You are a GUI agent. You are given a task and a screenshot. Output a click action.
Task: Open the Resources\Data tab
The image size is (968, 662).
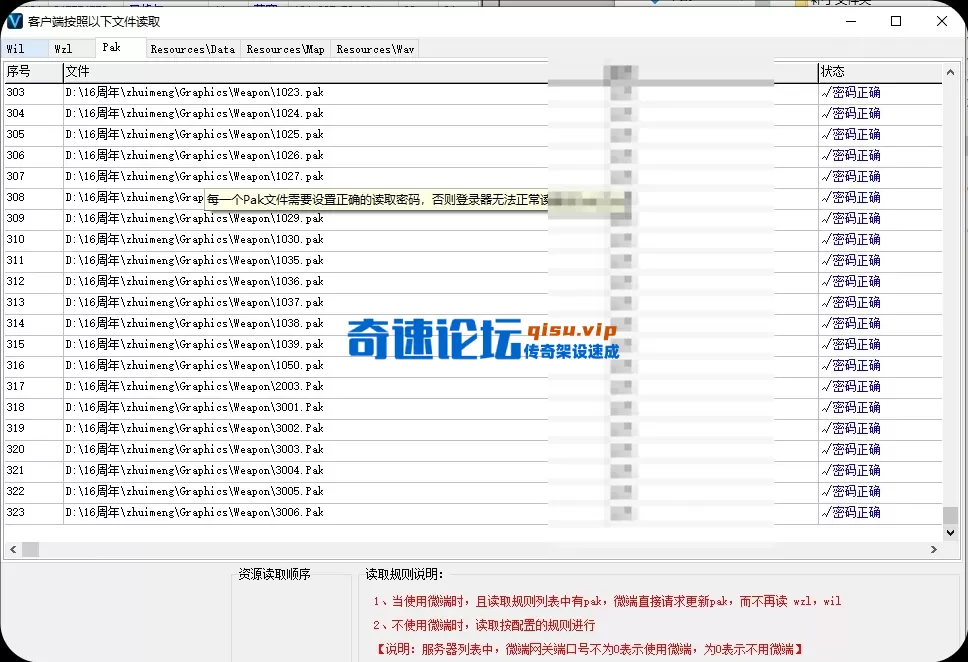192,48
